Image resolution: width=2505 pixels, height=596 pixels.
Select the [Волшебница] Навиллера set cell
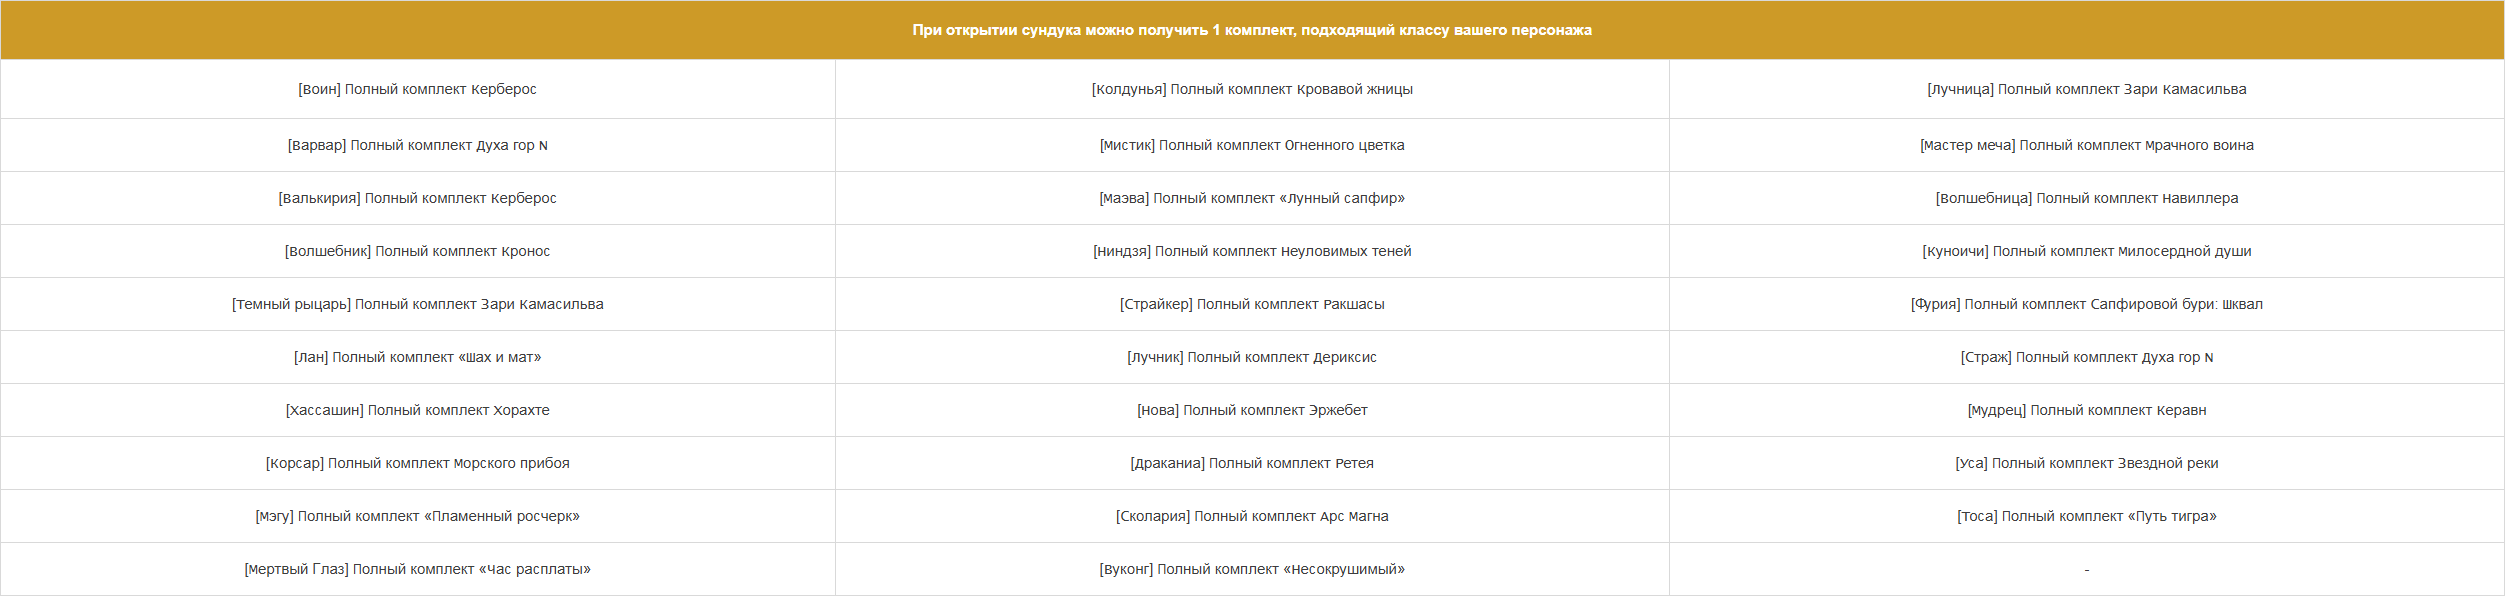click(2087, 198)
